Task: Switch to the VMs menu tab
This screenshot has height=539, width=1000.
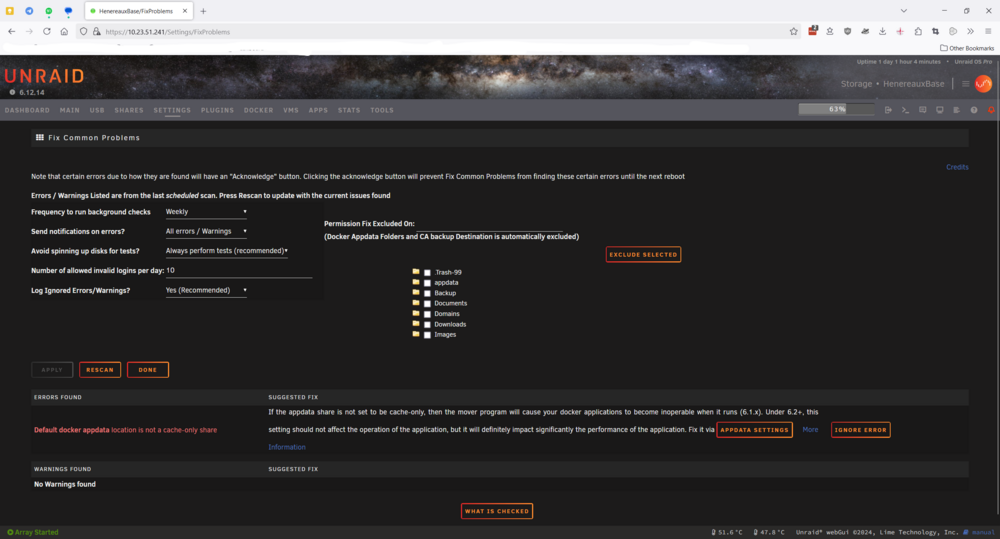Action: click(x=291, y=110)
